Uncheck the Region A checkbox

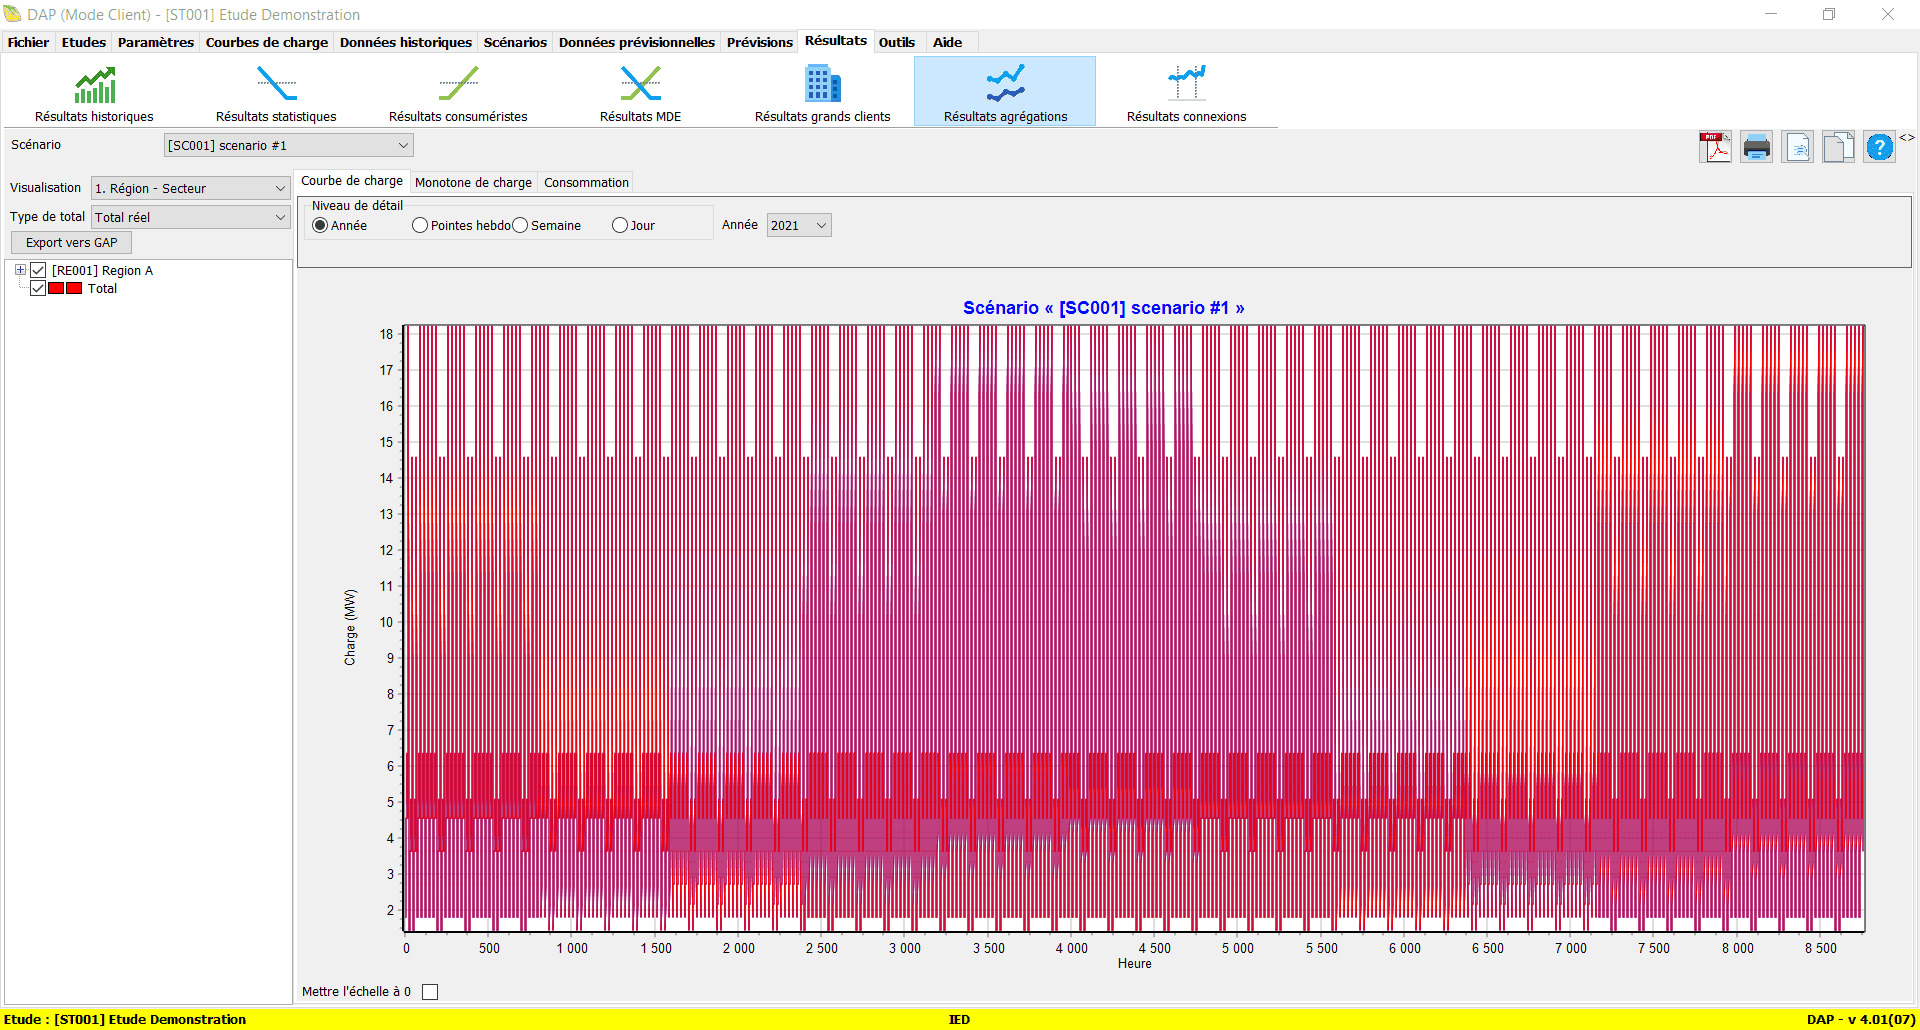point(39,271)
